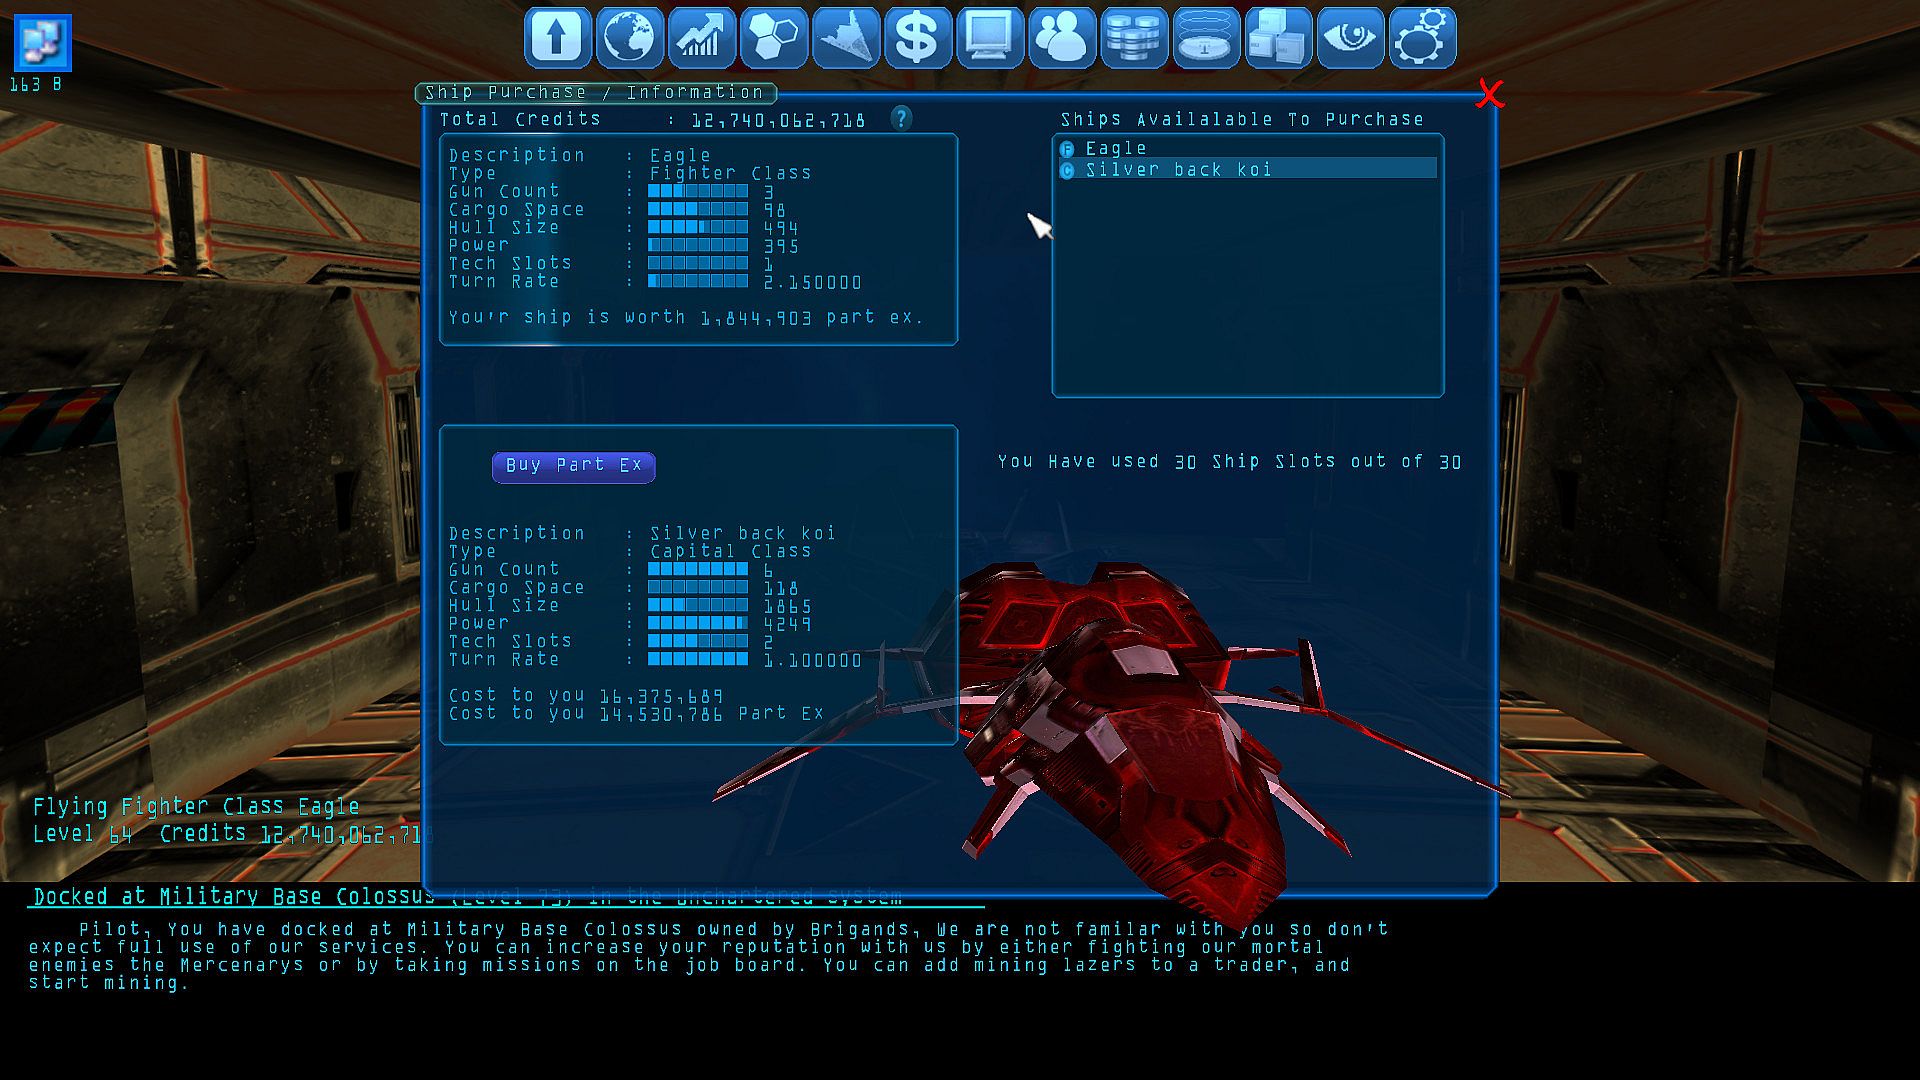Click the network computer icon top-left
This screenshot has width=1920, height=1080.
[x=42, y=43]
